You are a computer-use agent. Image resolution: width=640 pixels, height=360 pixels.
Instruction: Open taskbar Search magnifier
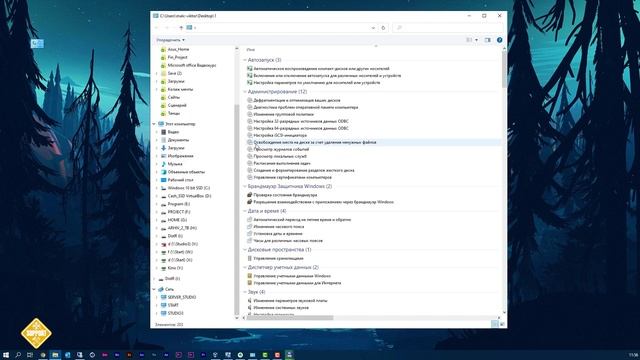click(x=18, y=355)
